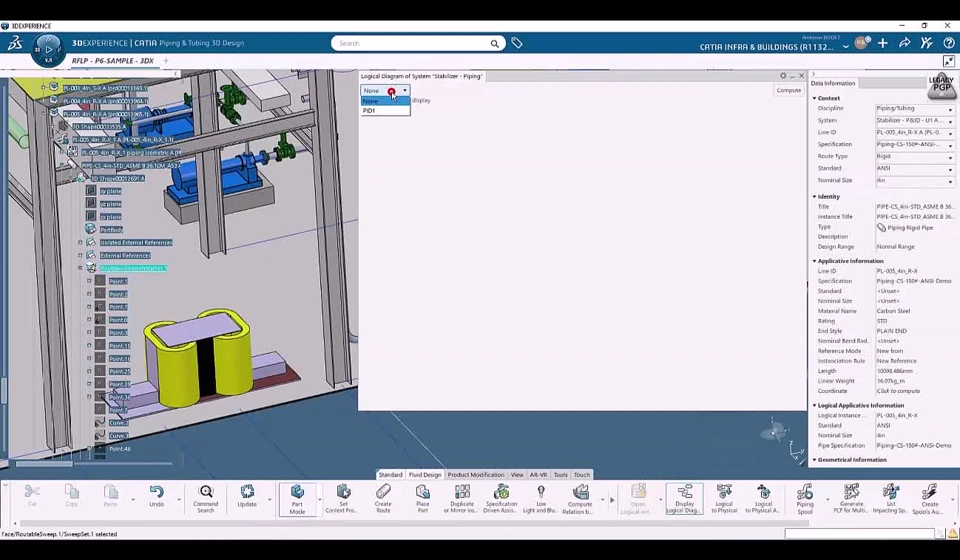Open Command Search tool

(x=206, y=497)
